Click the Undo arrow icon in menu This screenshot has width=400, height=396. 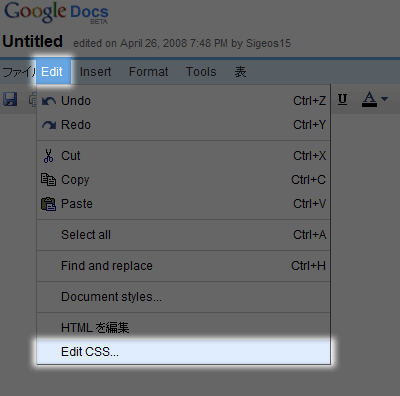tap(49, 101)
